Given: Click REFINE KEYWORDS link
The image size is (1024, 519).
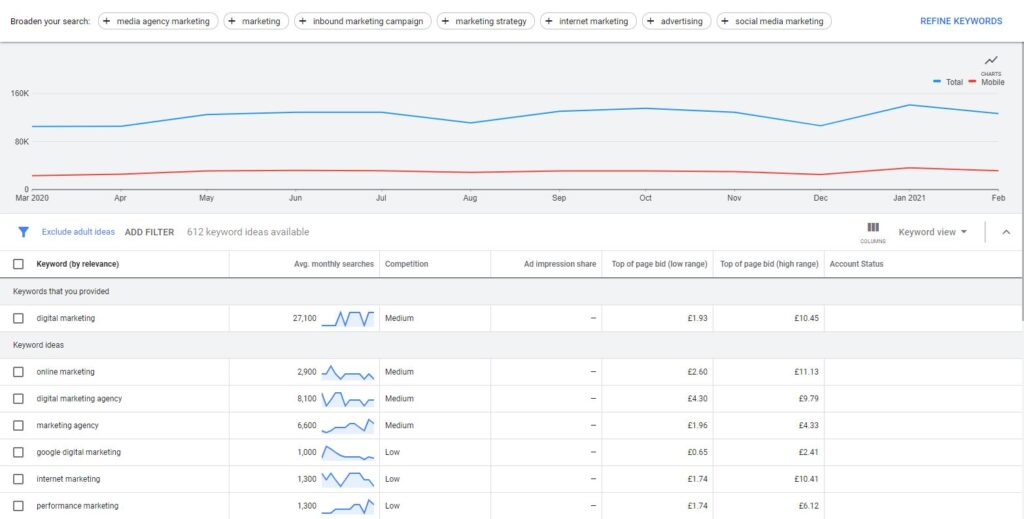Looking at the screenshot, I should click(x=961, y=21).
